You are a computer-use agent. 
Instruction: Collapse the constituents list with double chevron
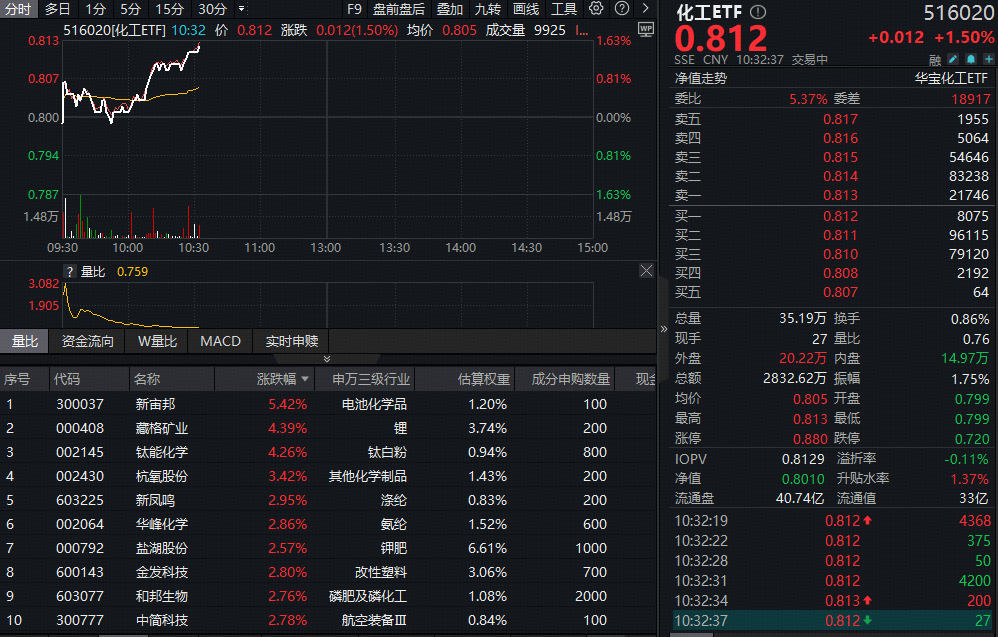click(x=326, y=358)
